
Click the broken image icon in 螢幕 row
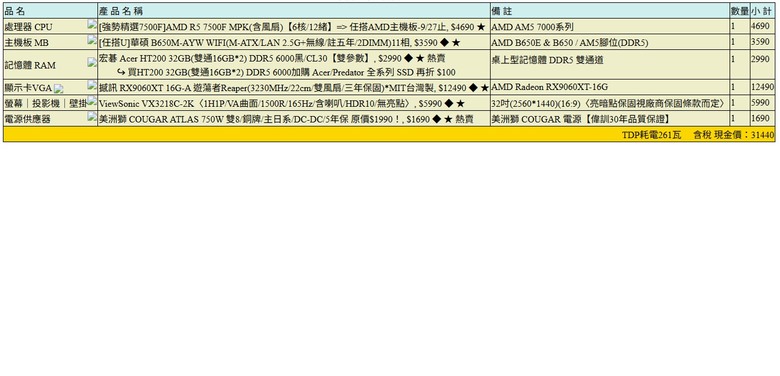point(92,100)
